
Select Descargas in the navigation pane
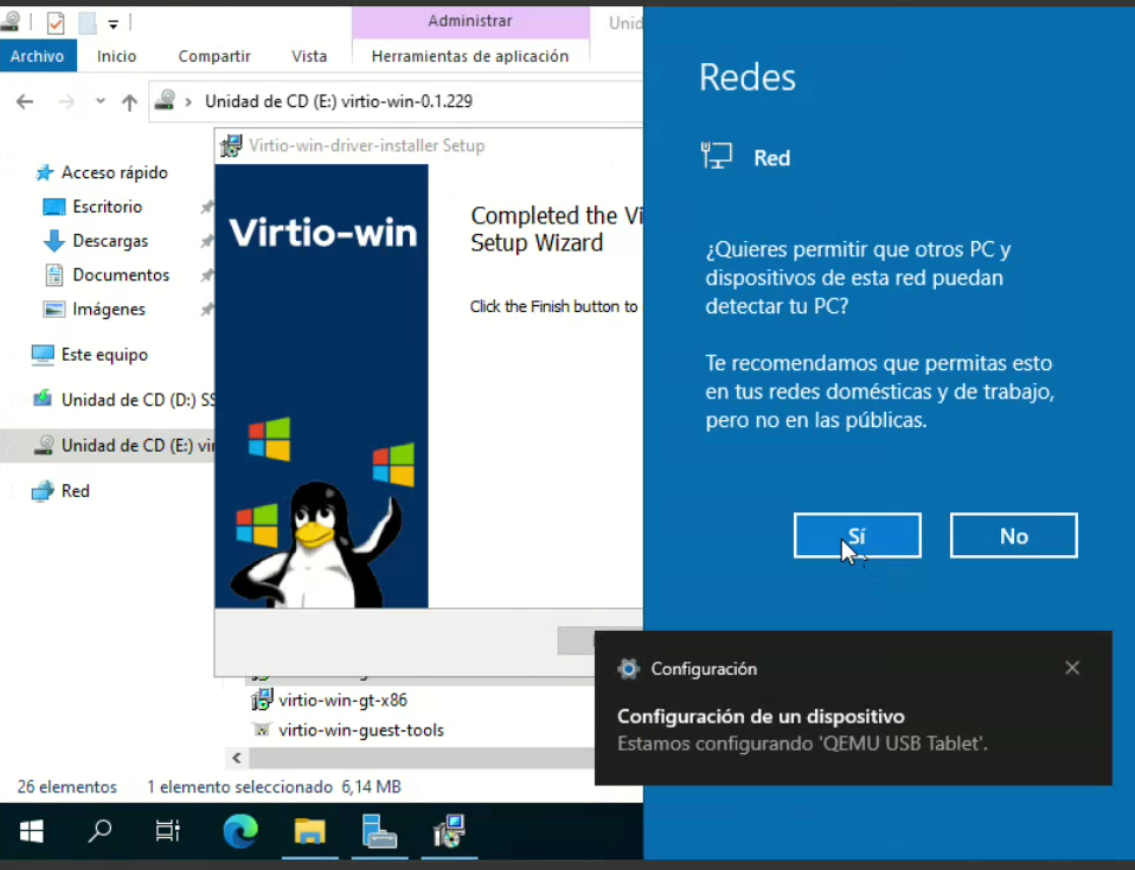(110, 241)
